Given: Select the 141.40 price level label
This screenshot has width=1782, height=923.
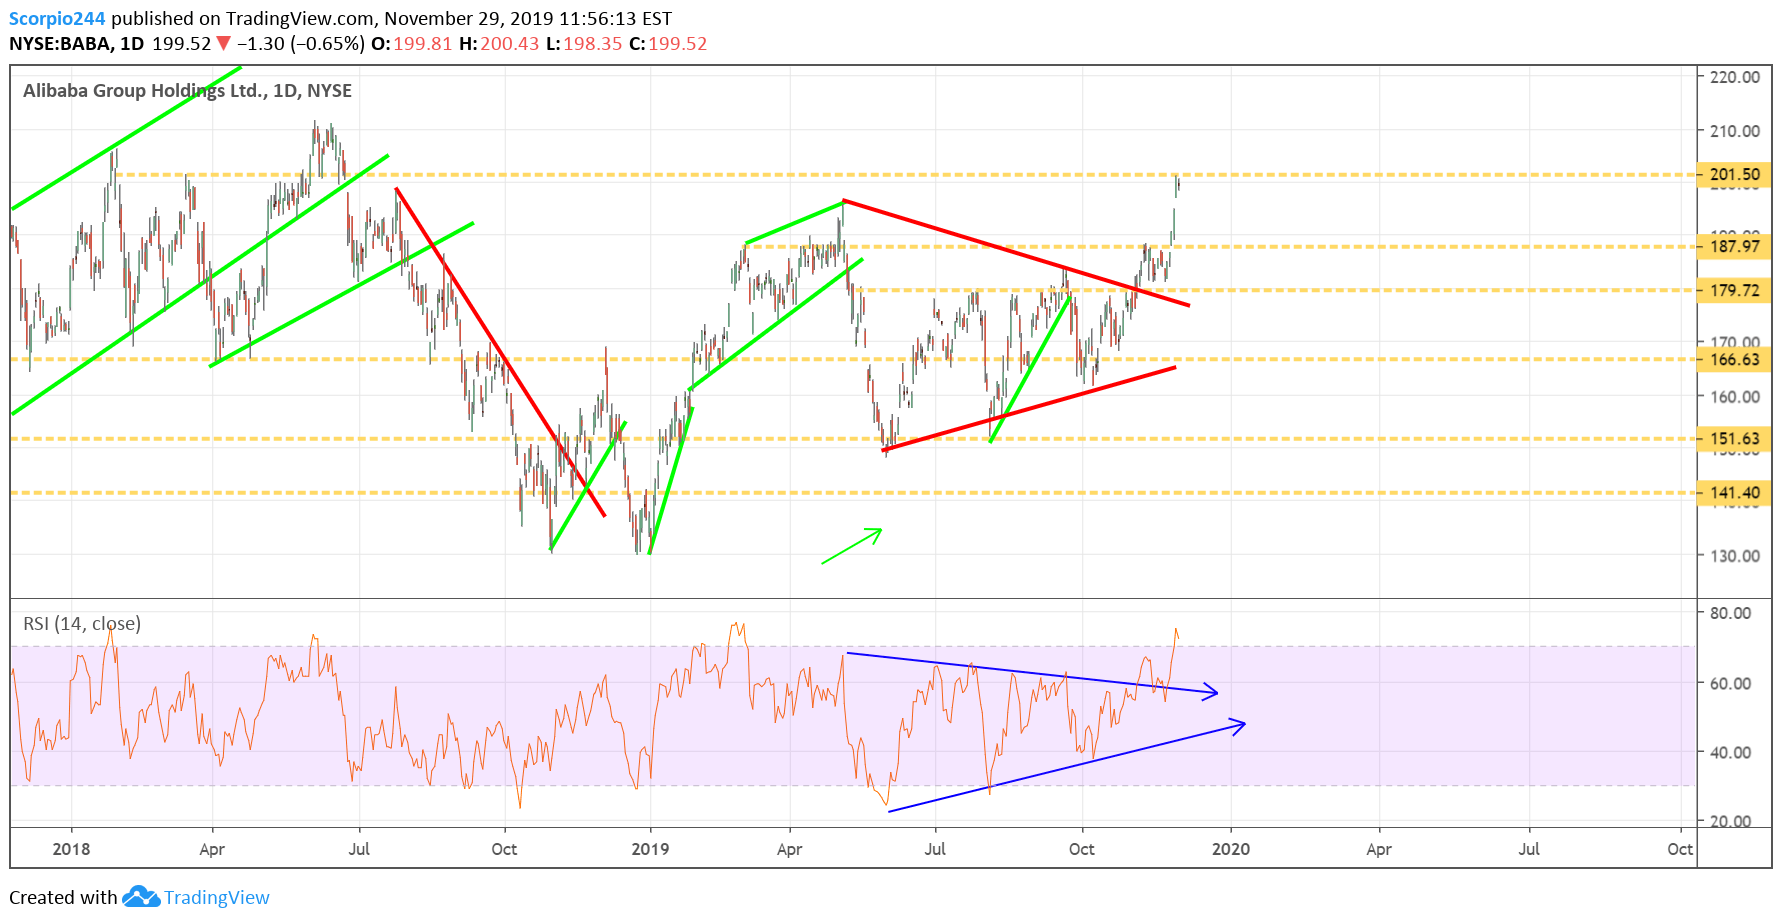Looking at the screenshot, I should click(1735, 492).
